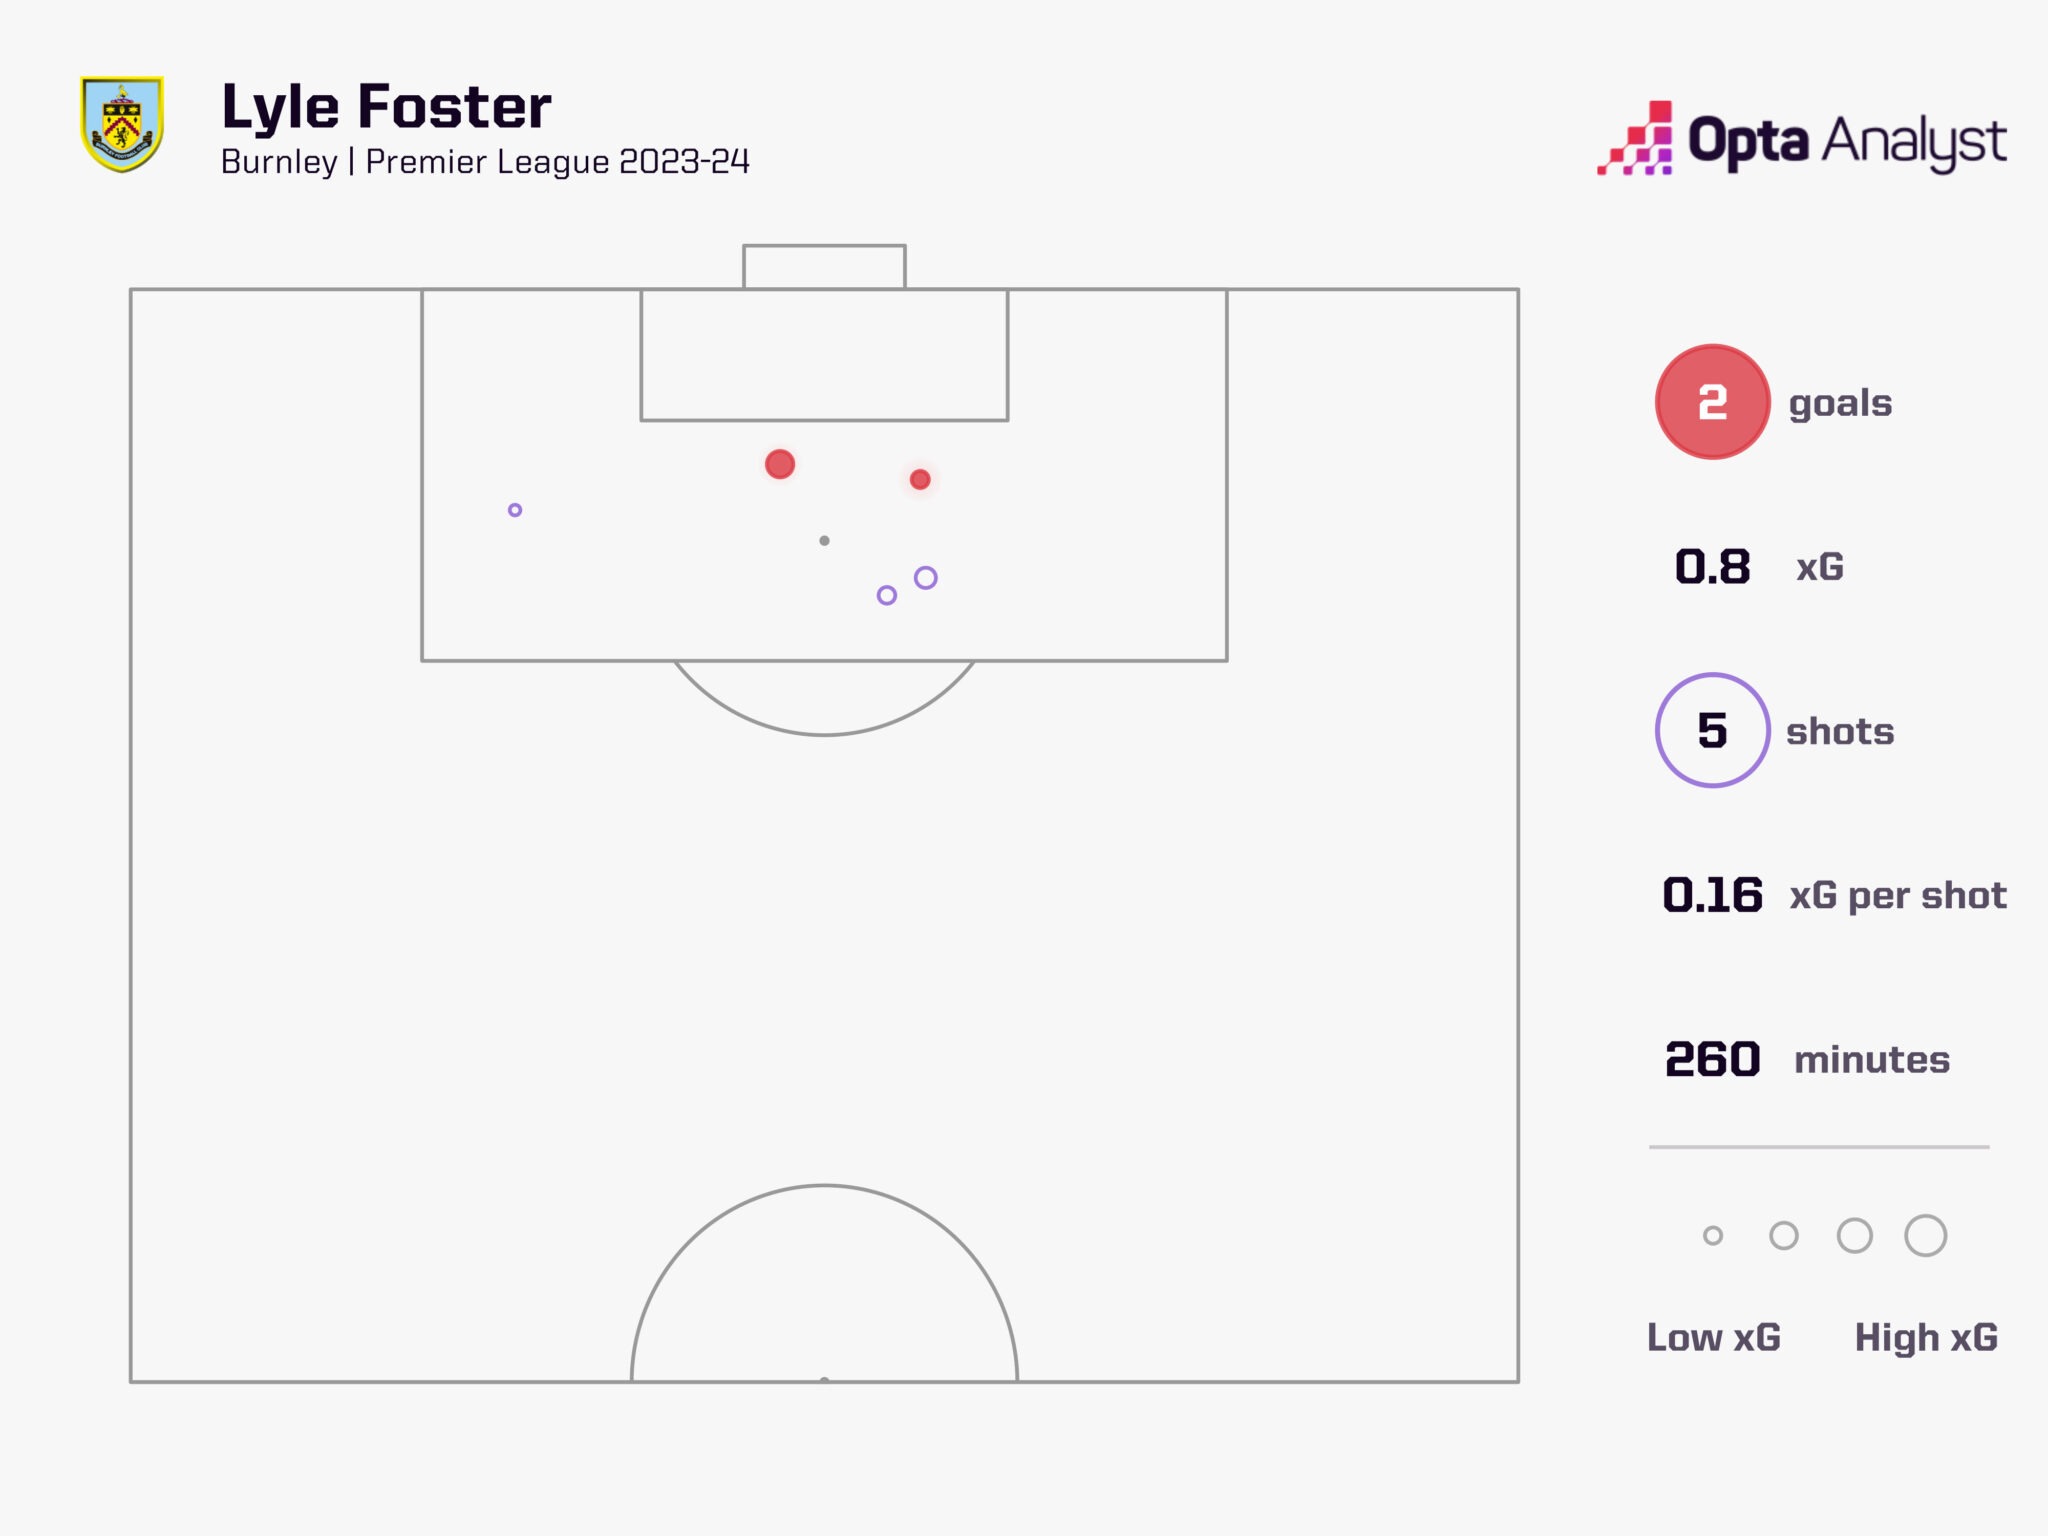2048x1536 pixels.
Task: Select the largest High xG legend circle
Action: point(1925,1236)
